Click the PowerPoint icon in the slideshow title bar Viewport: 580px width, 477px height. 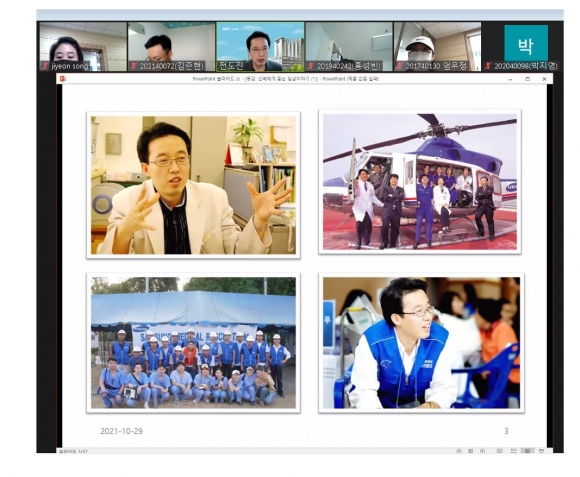tap(63, 78)
